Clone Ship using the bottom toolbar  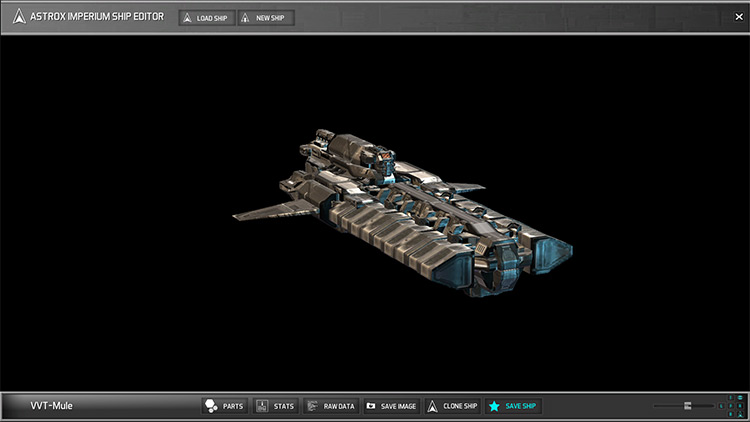click(452, 406)
